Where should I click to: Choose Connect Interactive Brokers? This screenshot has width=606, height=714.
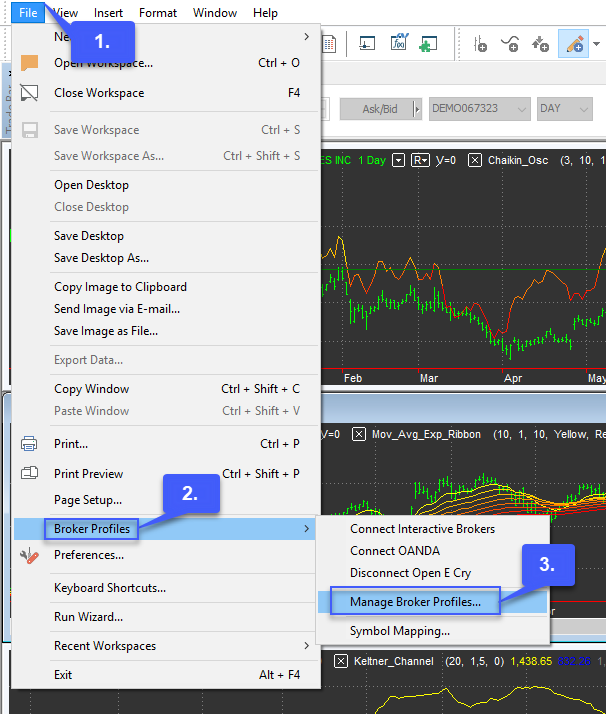pyautogui.click(x=422, y=529)
